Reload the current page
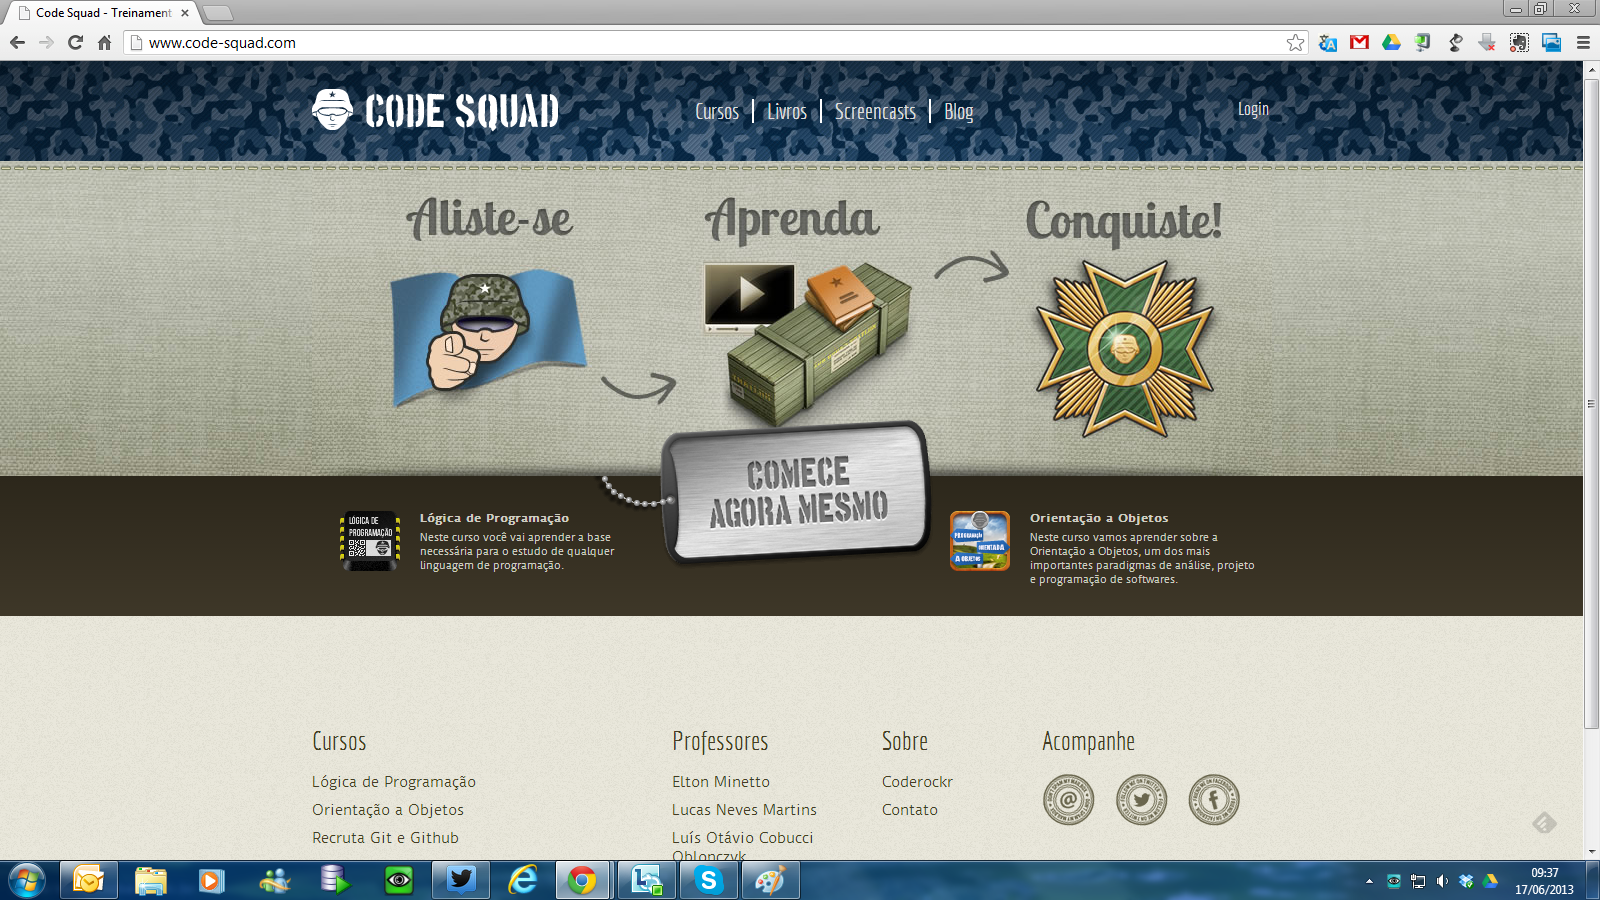This screenshot has height=900, width=1600. point(75,42)
